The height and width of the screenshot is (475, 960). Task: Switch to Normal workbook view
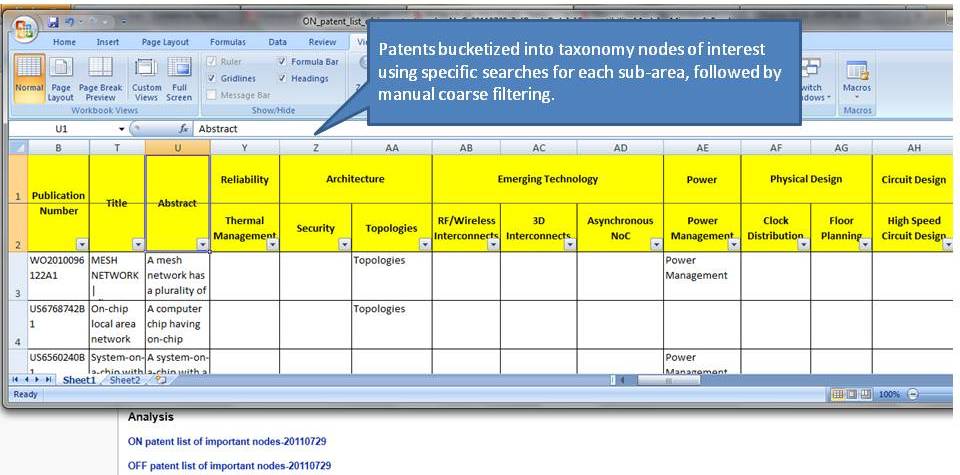click(29, 77)
